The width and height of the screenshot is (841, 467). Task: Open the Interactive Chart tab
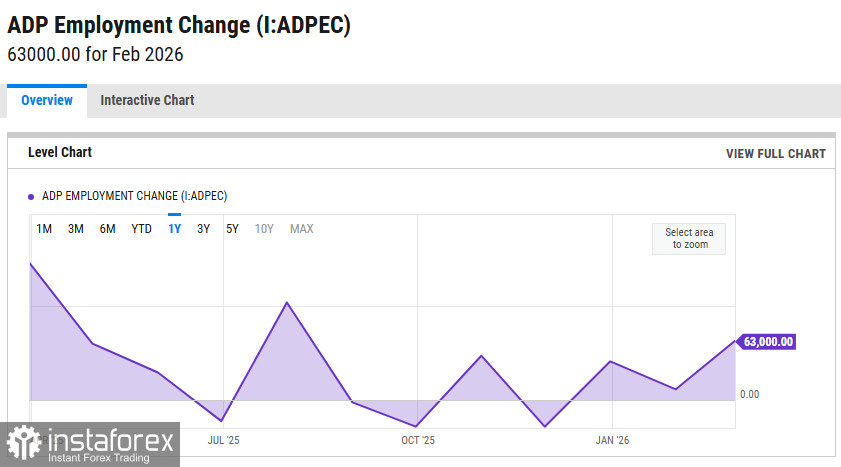point(147,101)
